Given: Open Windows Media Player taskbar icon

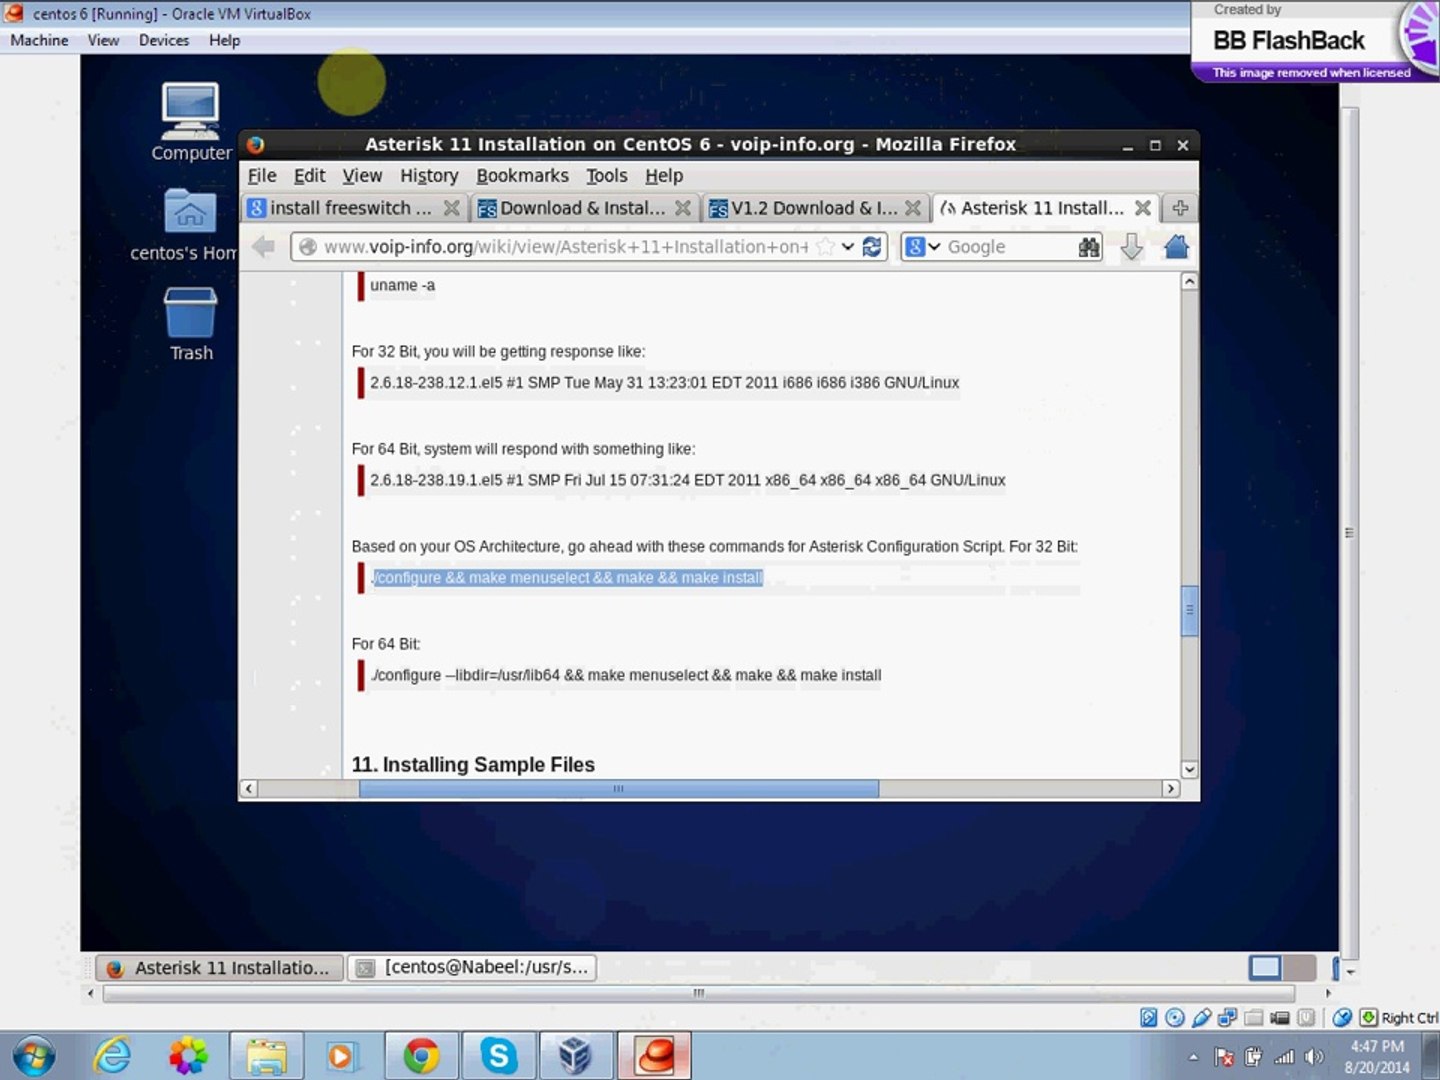Looking at the screenshot, I should 342,1055.
